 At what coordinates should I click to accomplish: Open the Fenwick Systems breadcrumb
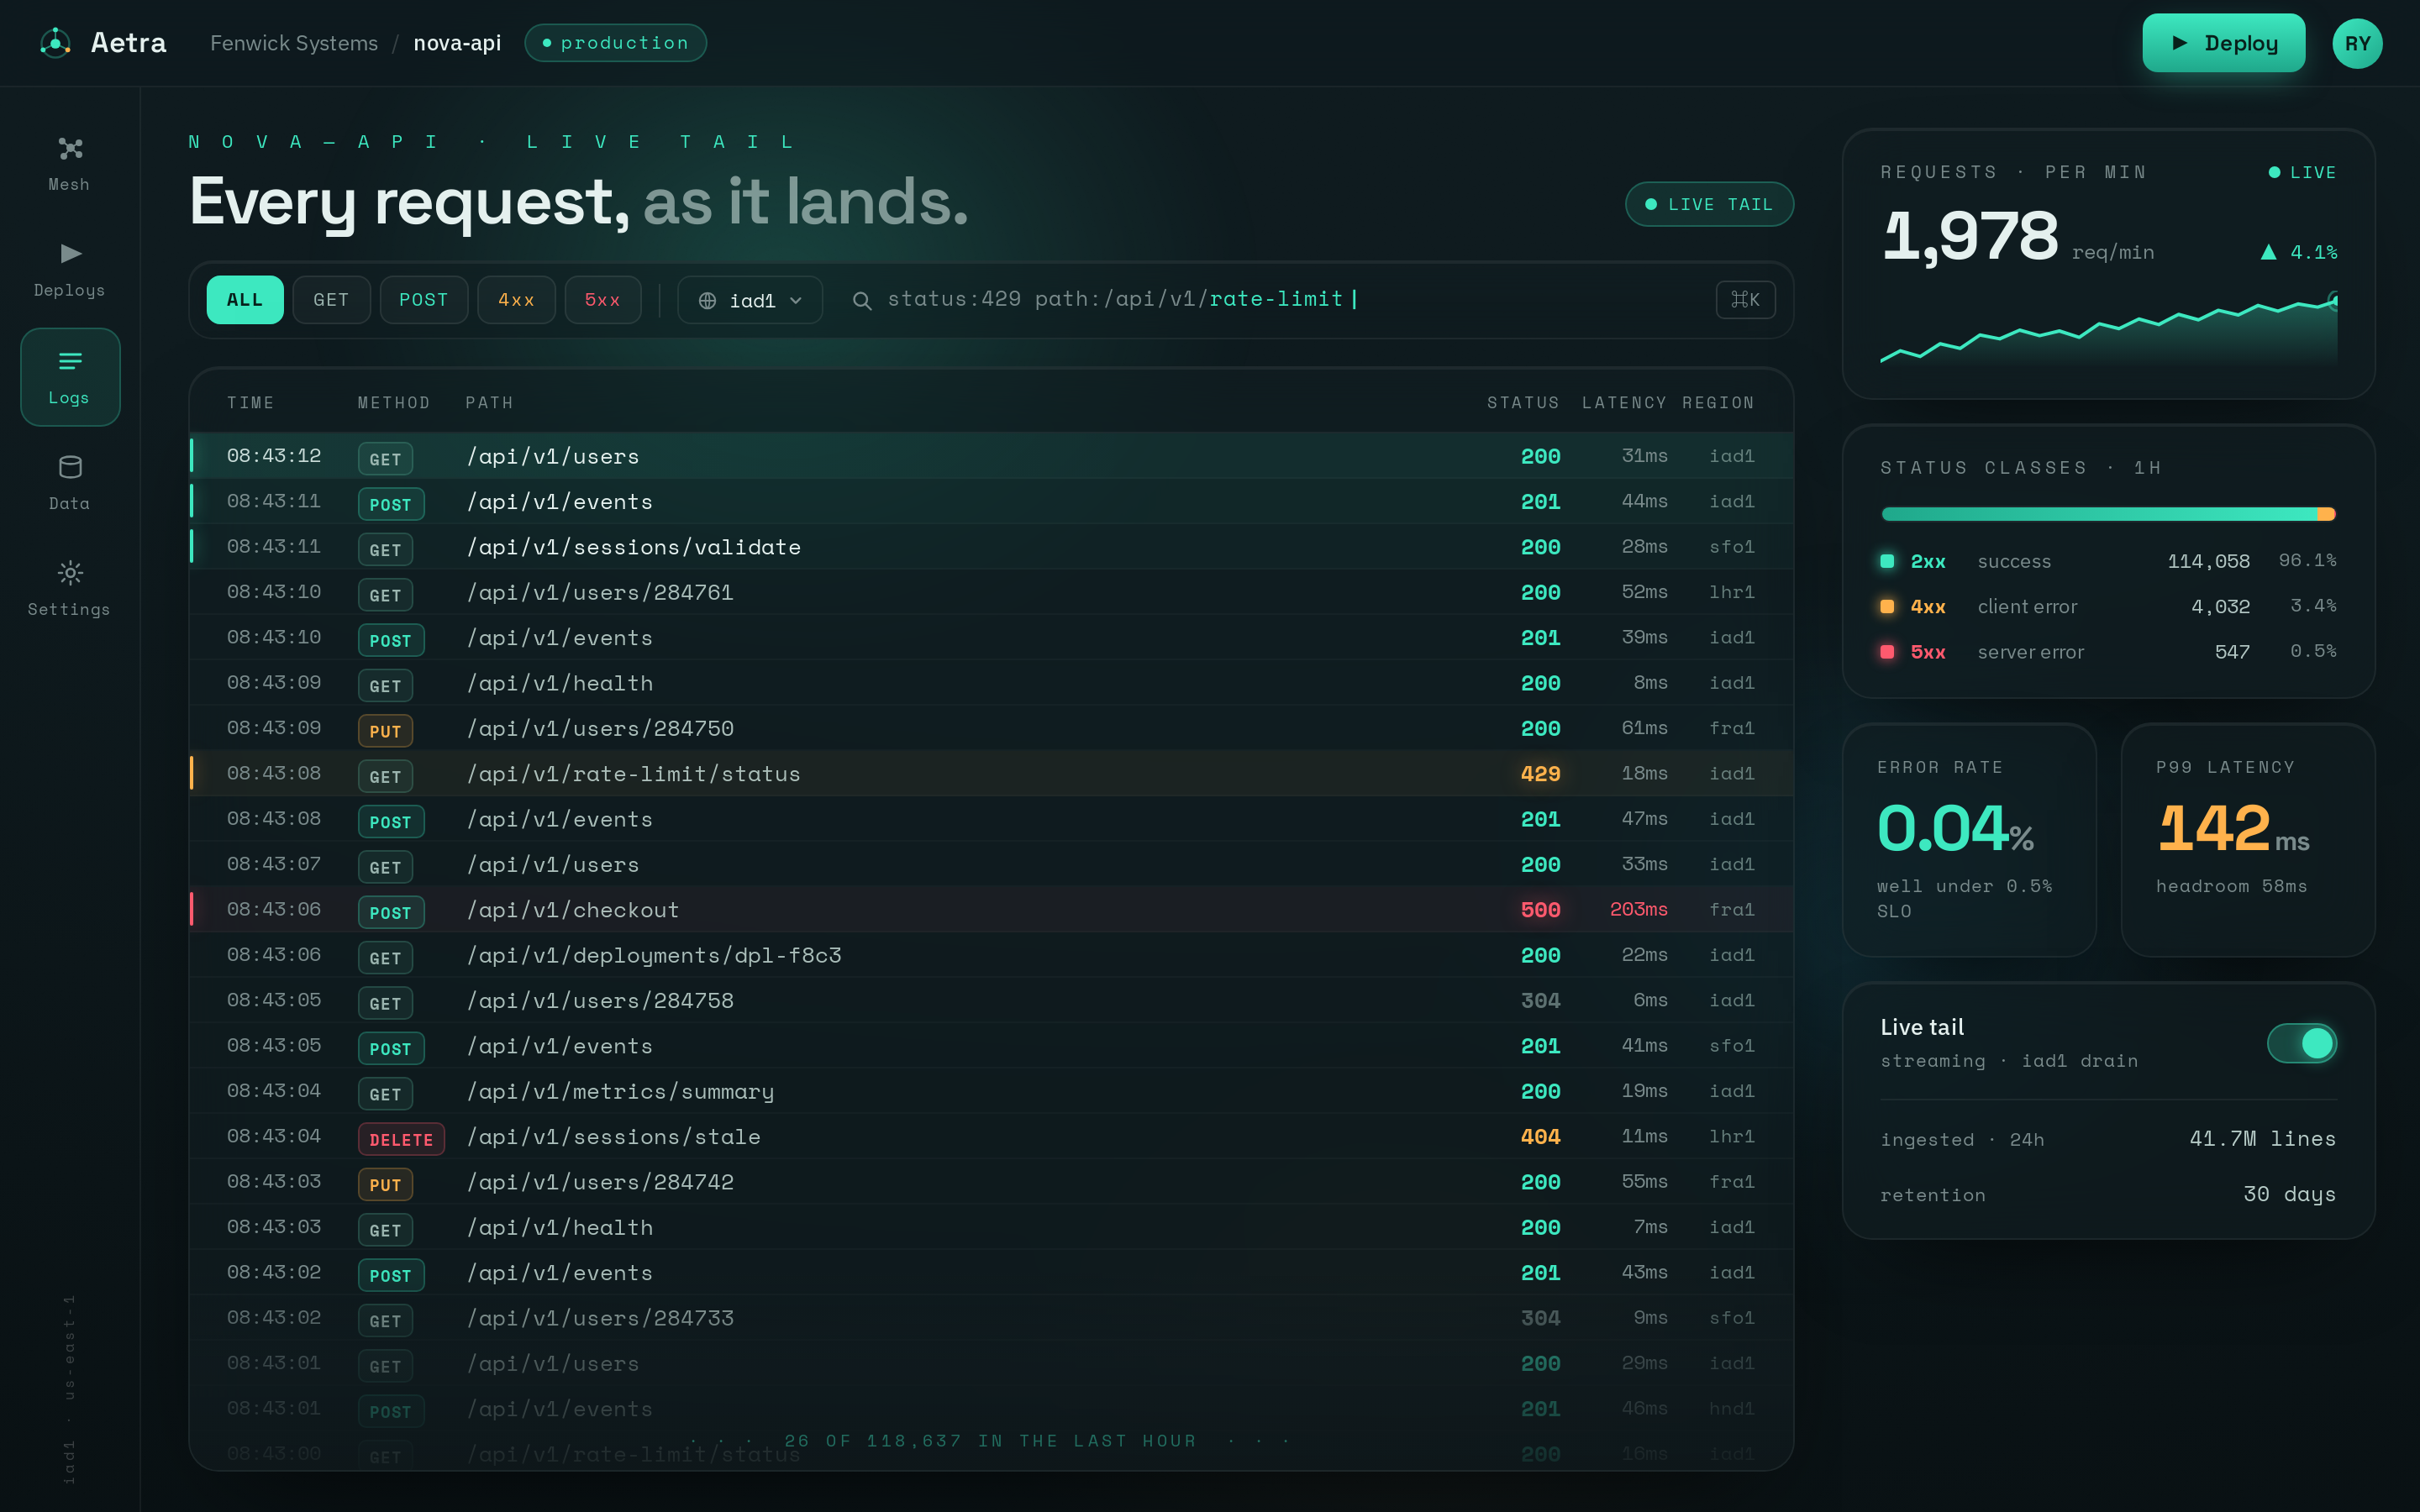(x=294, y=43)
